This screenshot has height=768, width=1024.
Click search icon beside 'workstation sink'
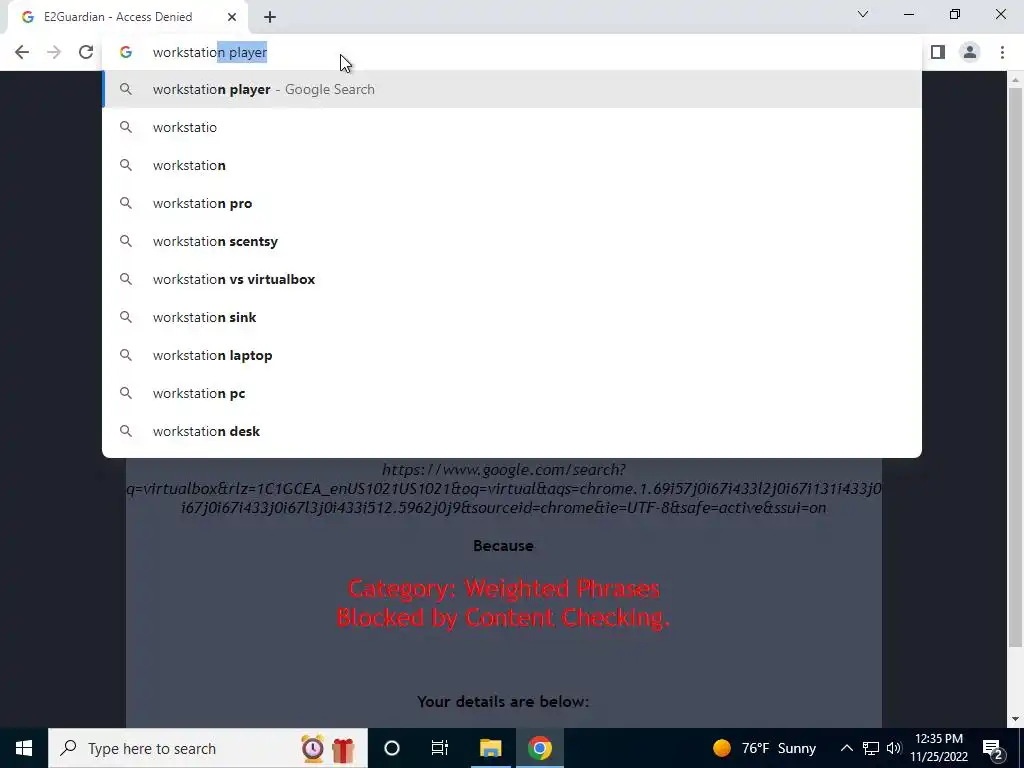(126, 317)
